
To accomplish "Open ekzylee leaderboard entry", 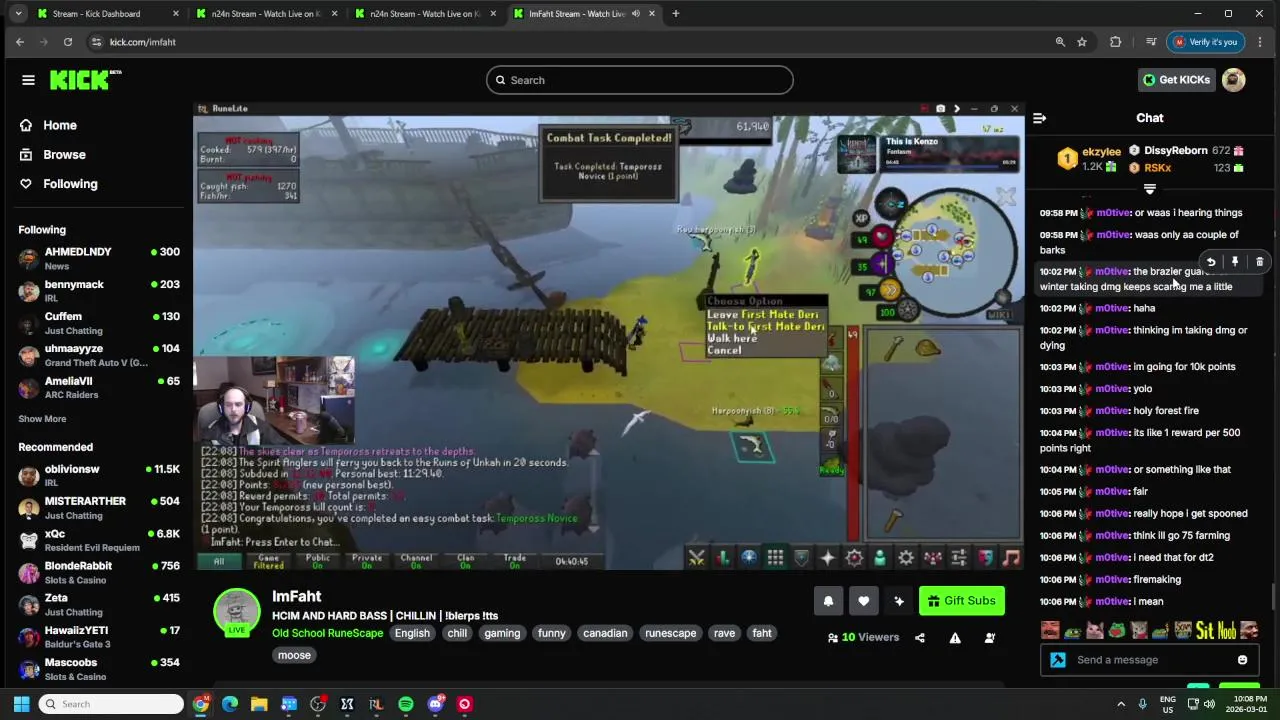I will pyautogui.click(x=1089, y=159).
